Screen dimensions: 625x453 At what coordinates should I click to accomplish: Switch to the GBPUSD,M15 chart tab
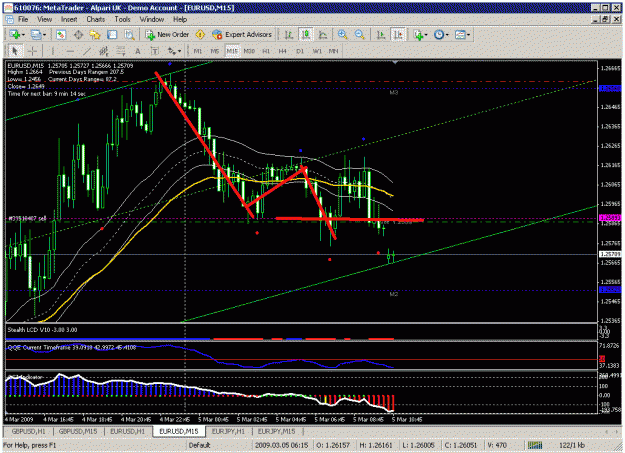click(x=78, y=431)
